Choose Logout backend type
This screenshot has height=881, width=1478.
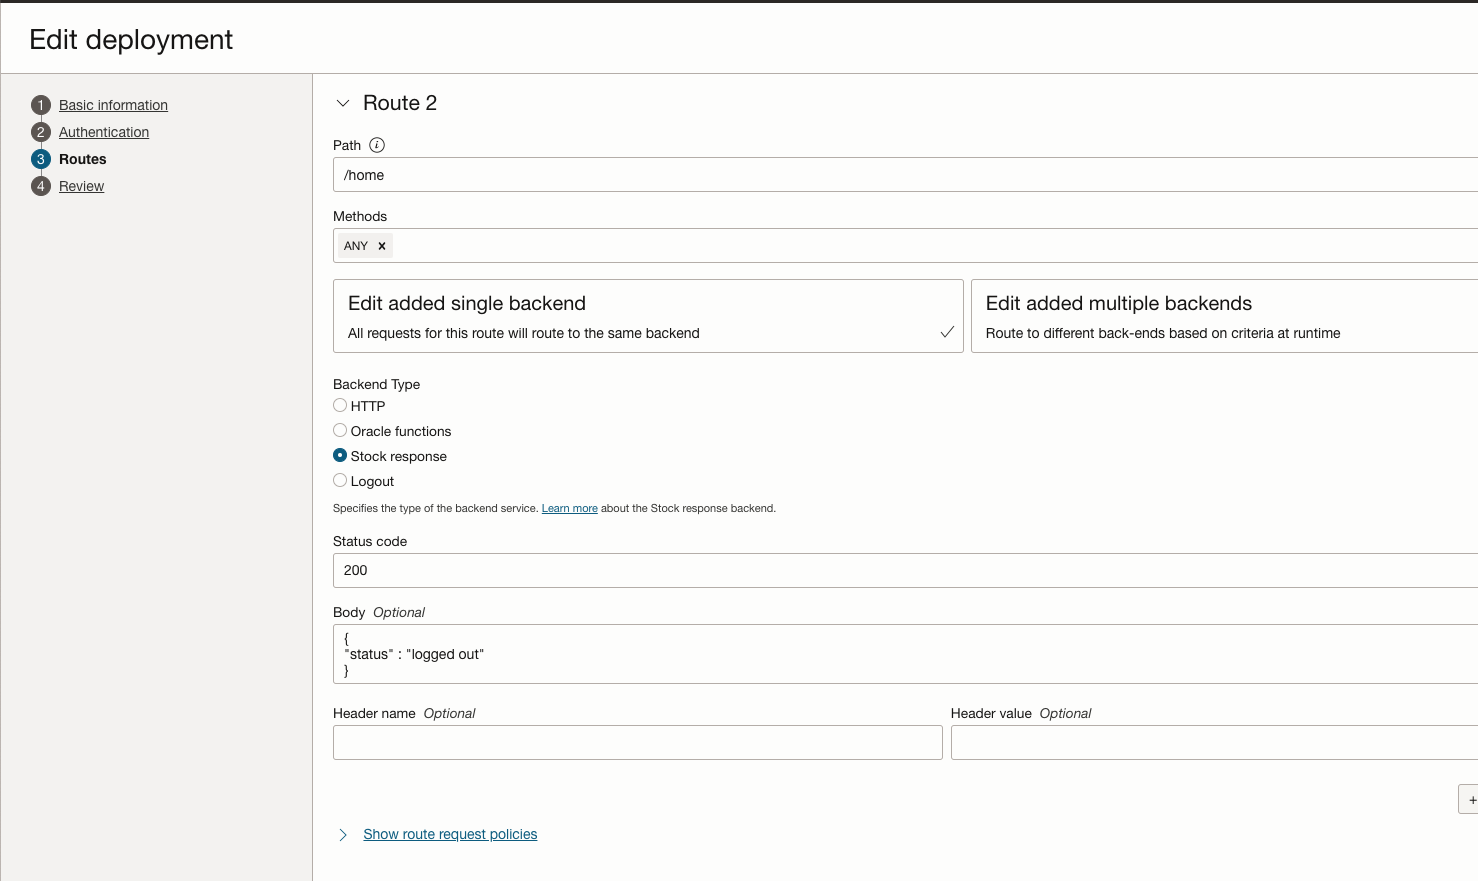340,481
